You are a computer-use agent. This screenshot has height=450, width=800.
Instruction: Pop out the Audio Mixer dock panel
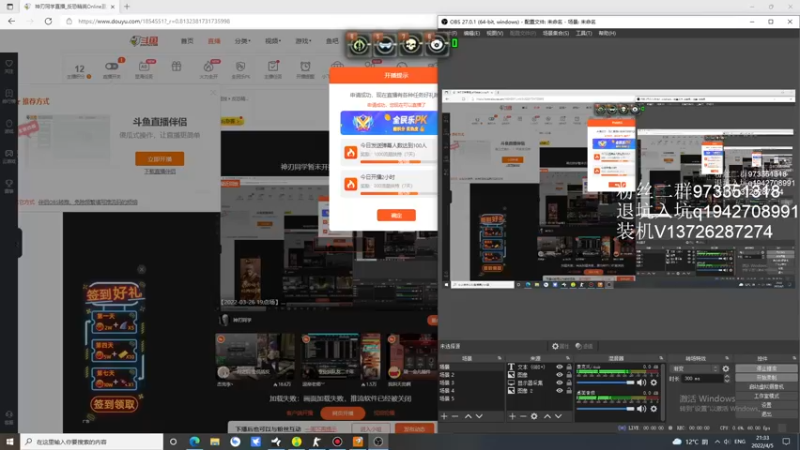(661, 358)
